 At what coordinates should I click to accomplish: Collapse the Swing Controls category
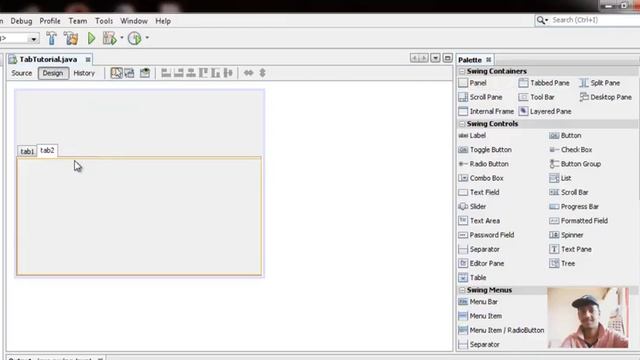[x=462, y=124]
